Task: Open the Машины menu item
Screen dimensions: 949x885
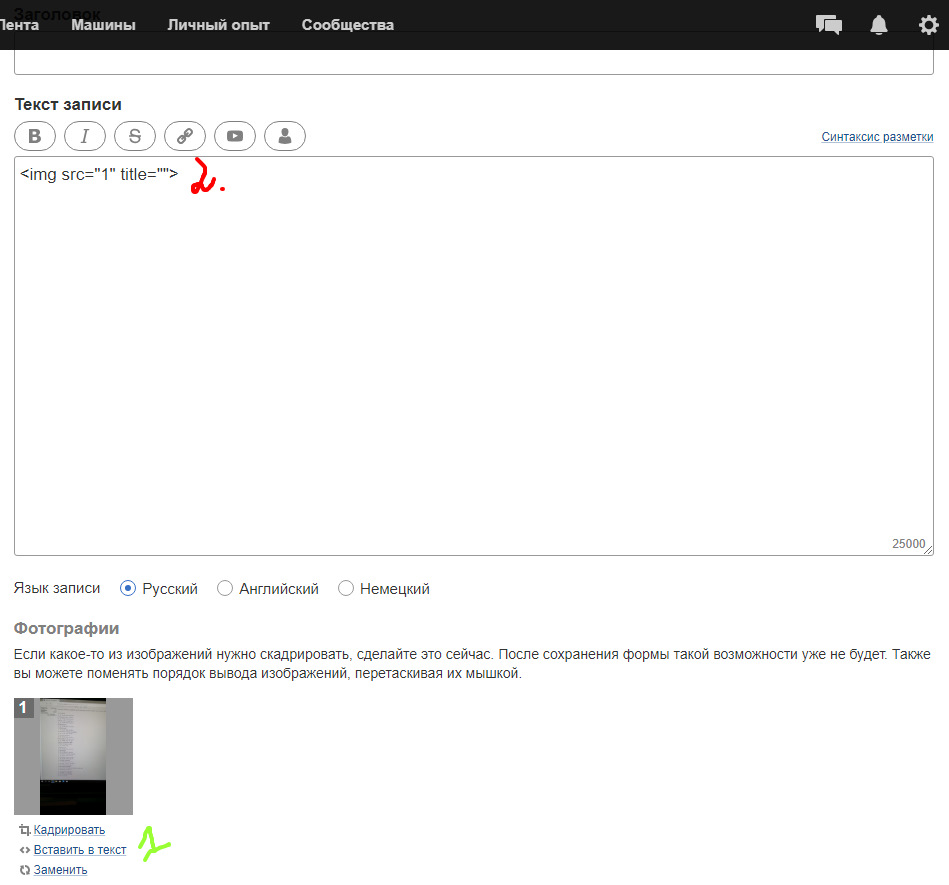Action: pos(103,25)
